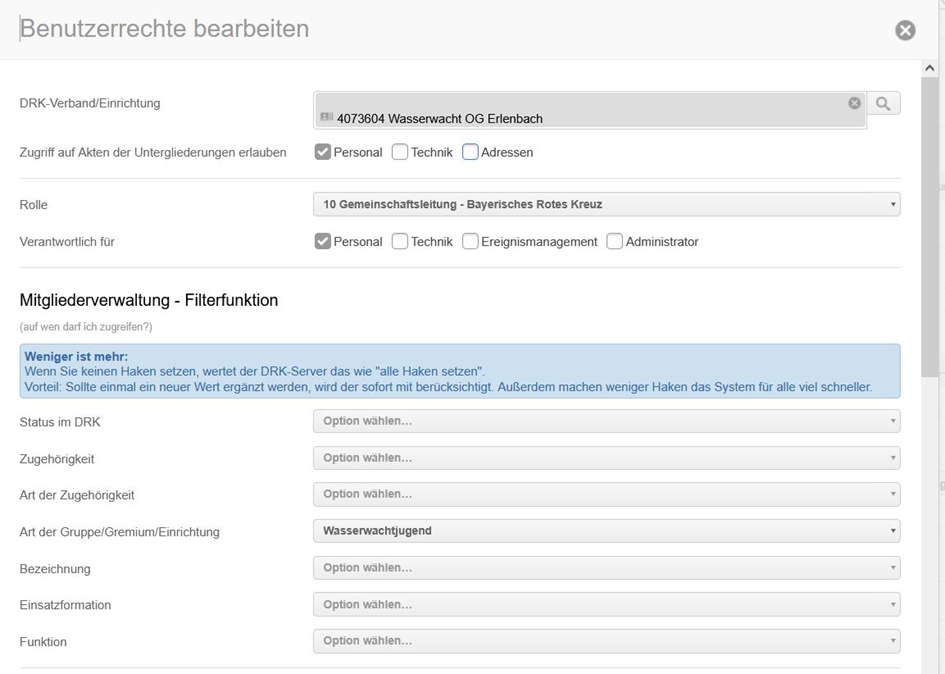Open the Zugehörigkeit dropdown
Image resolution: width=945 pixels, height=674 pixels.
606,458
